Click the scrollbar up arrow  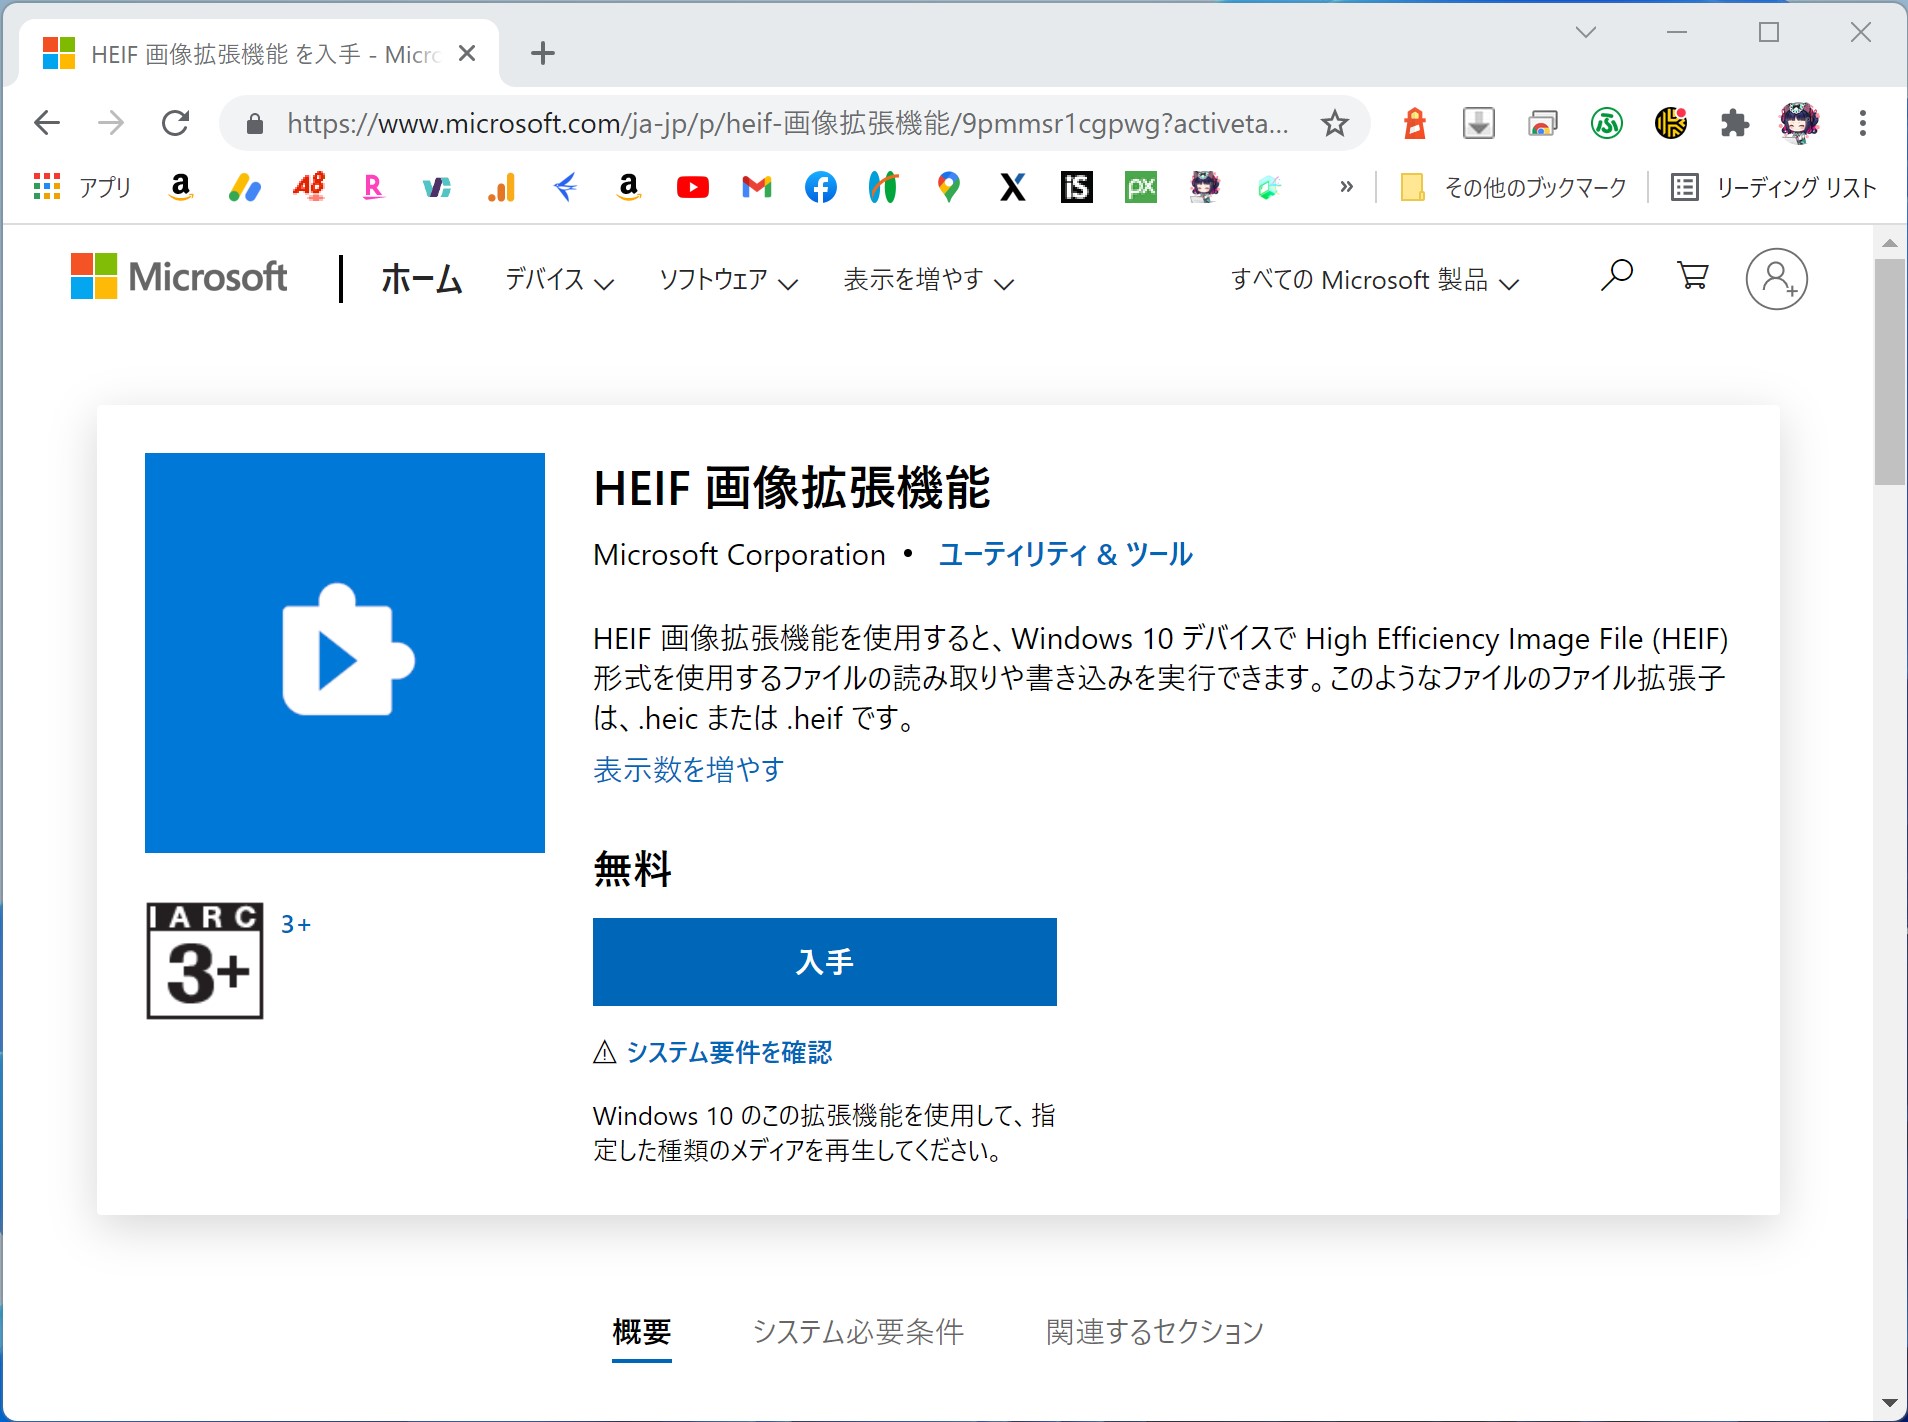pyautogui.click(x=1890, y=243)
